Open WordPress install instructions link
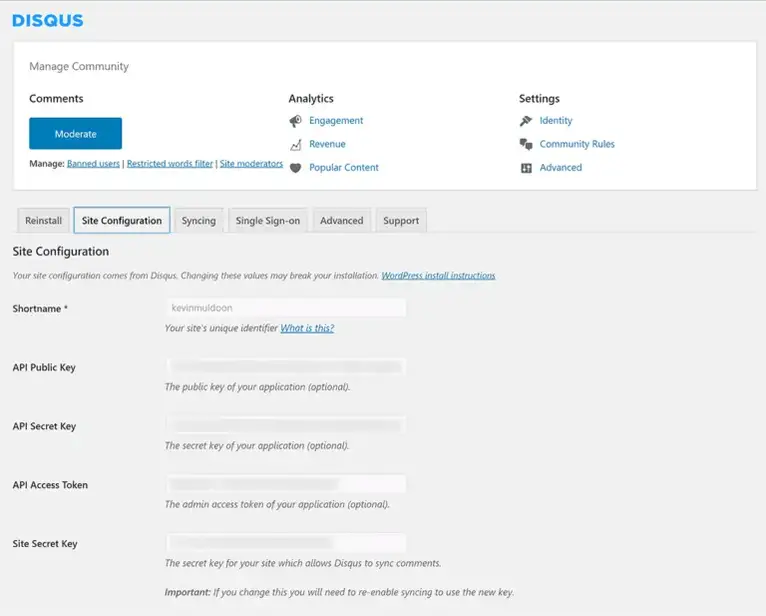The image size is (766, 616). click(x=438, y=276)
